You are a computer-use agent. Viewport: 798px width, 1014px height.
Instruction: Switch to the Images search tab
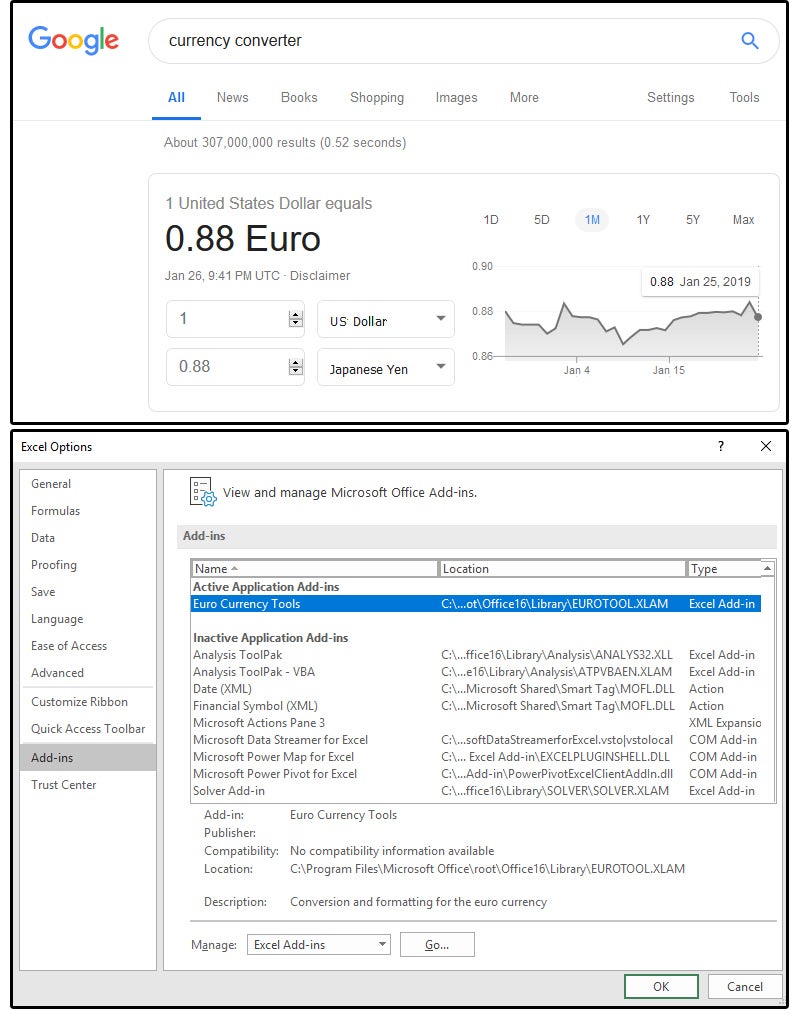click(x=457, y=98)
